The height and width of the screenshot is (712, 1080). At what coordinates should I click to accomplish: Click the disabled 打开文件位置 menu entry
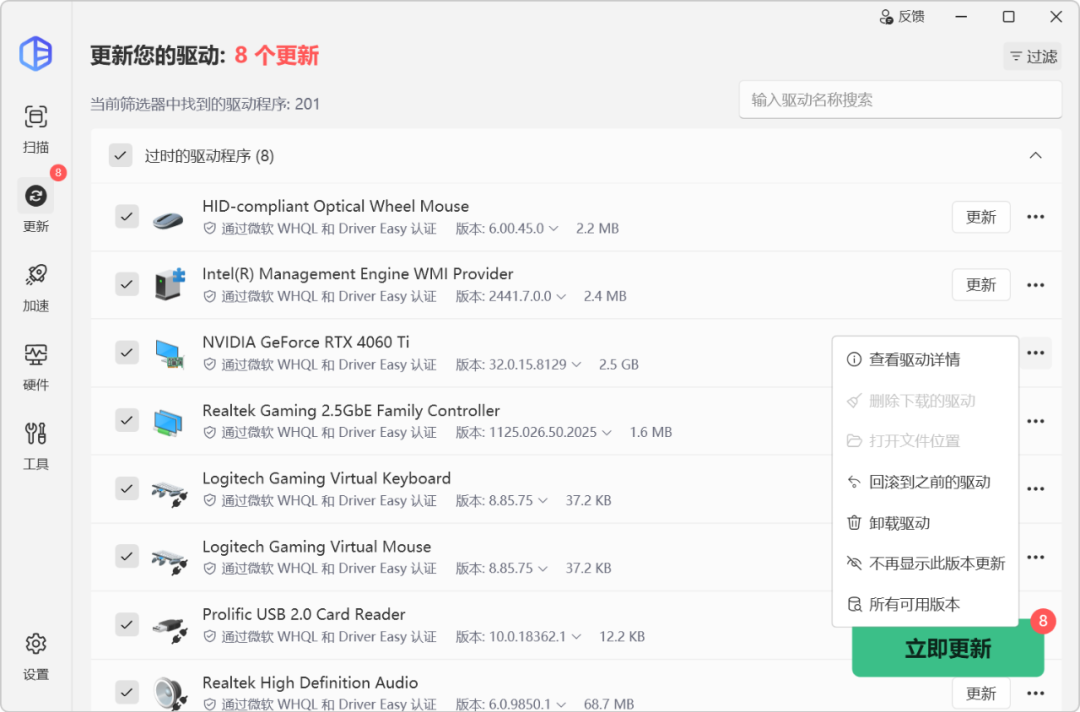tap(925, 441)
